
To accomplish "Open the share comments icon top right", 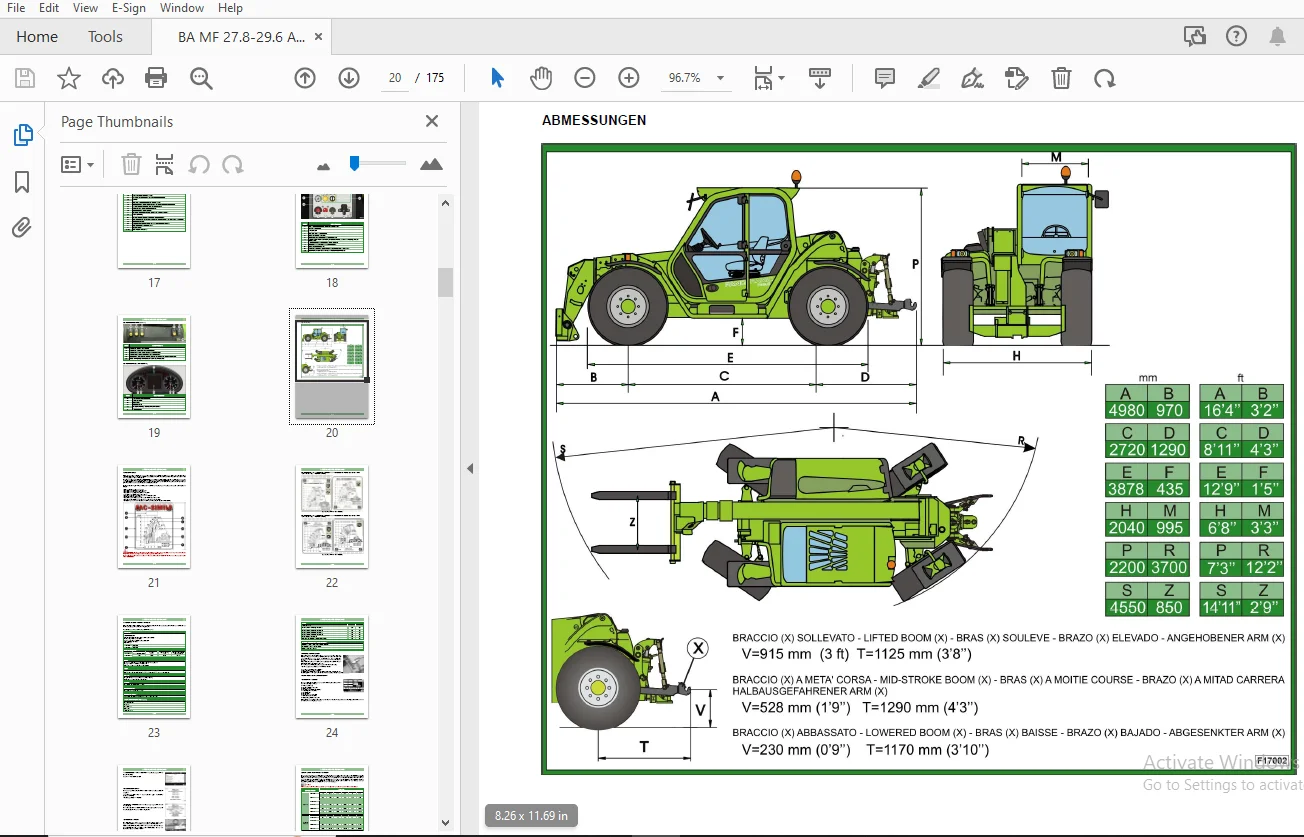I will 1195,37.
